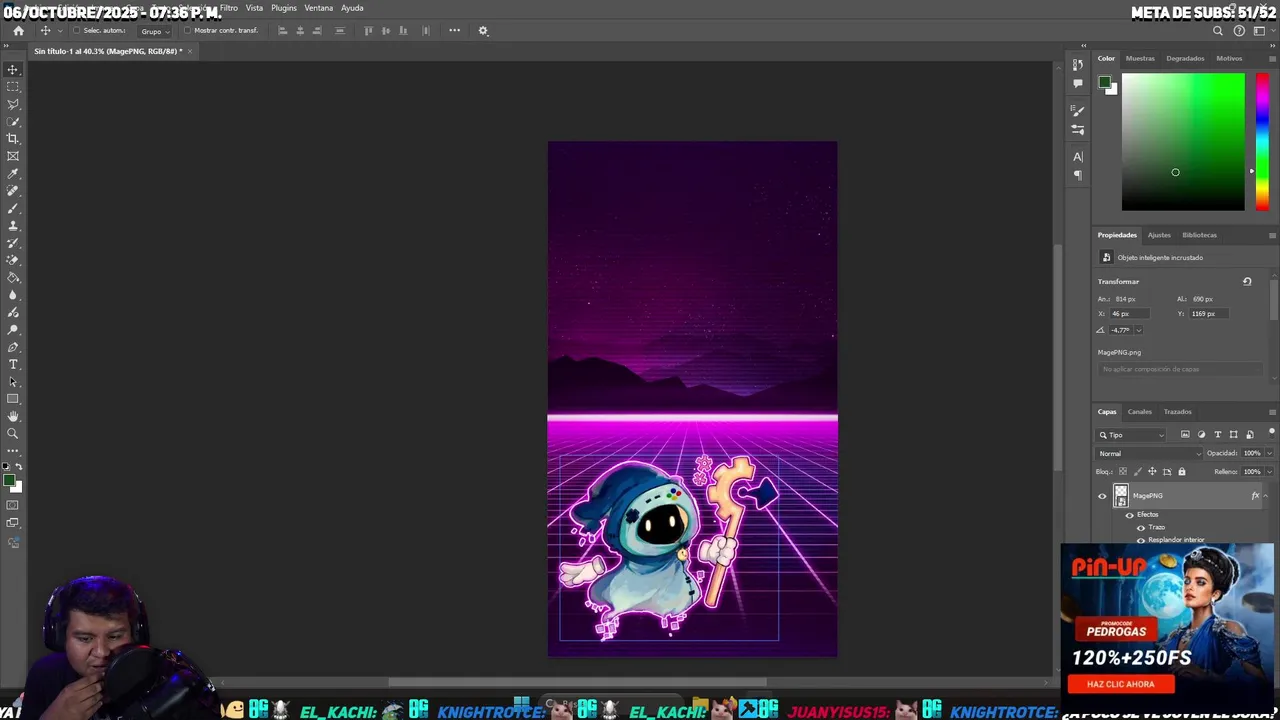Toggle lock all padlock icon
This screenshot has height=720, width=1280.
coord(1181,471)
